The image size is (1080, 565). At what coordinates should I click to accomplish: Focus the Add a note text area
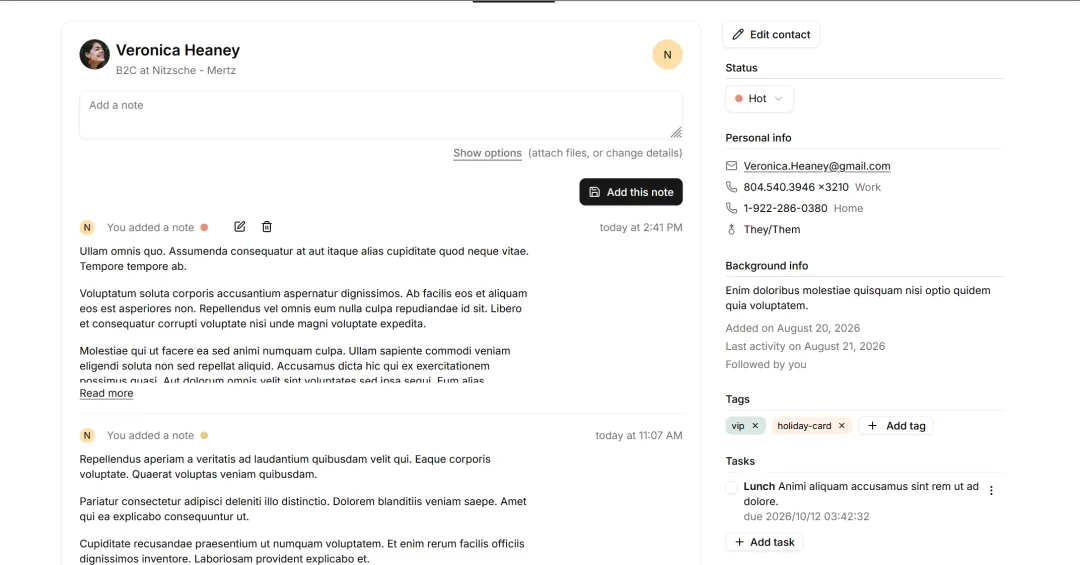(x=381, y=115)
